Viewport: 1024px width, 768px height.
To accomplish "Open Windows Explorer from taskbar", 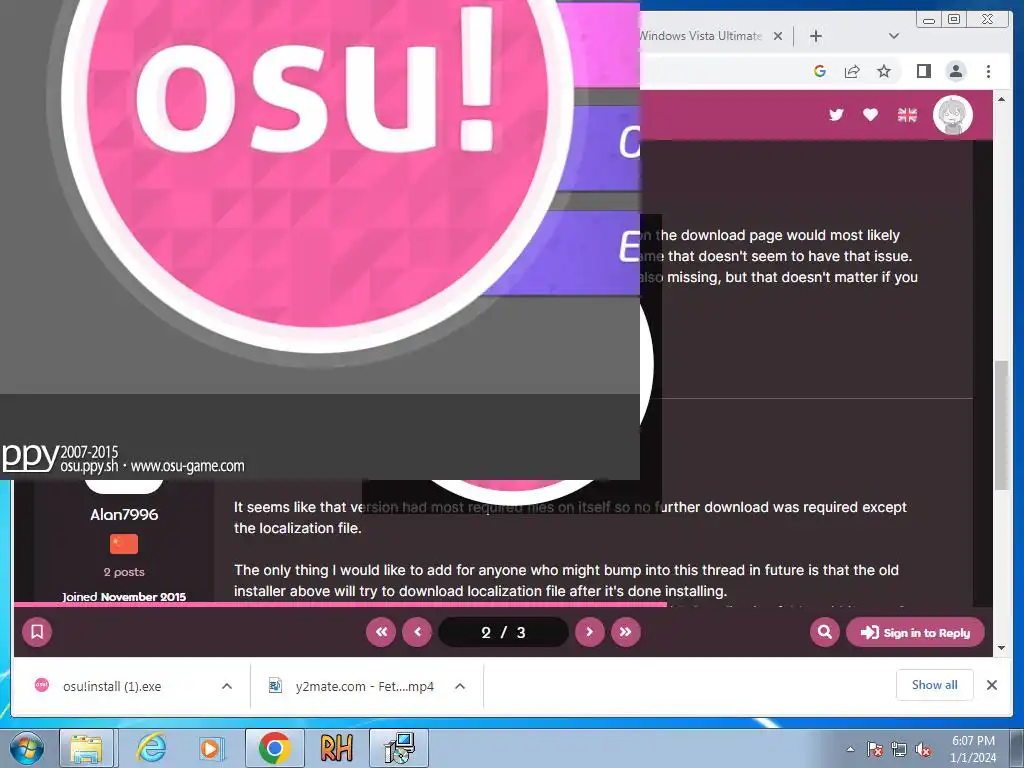I will (87, 748).
